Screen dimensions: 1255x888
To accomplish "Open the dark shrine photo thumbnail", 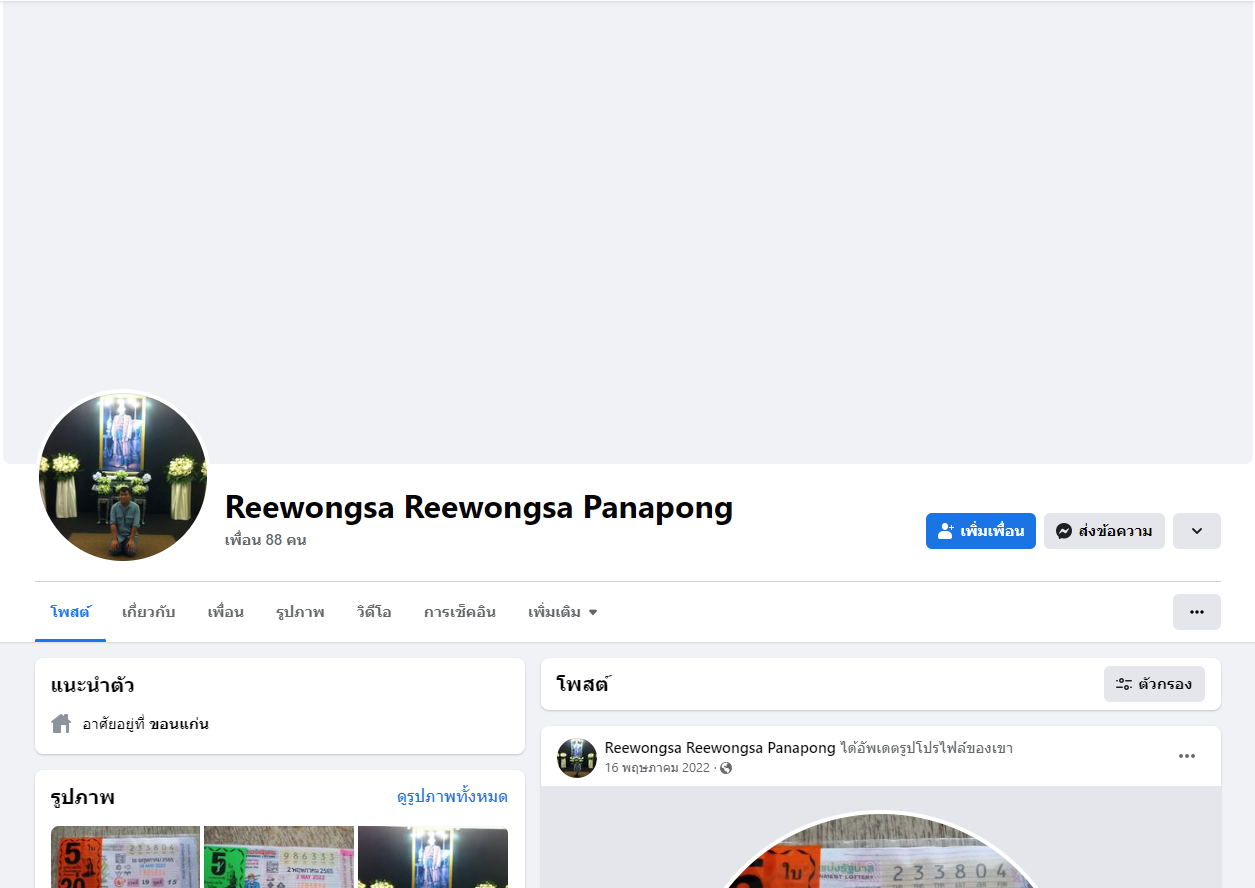I will click(x=433, y=857).
